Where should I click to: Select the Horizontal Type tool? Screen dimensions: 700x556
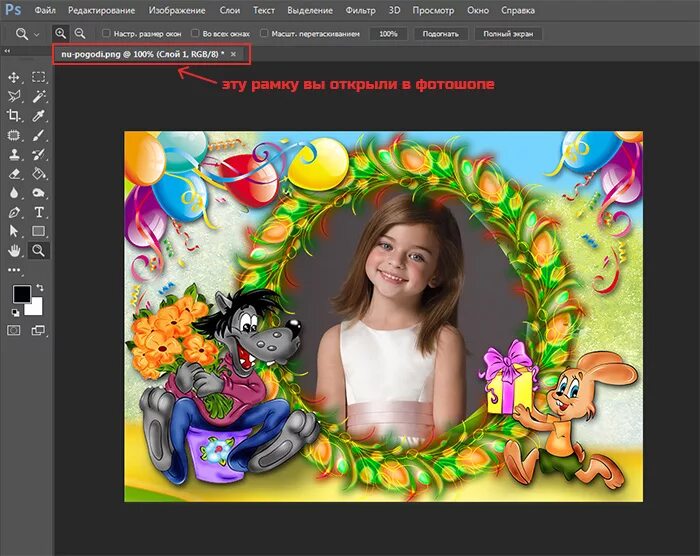pos(38,212)
